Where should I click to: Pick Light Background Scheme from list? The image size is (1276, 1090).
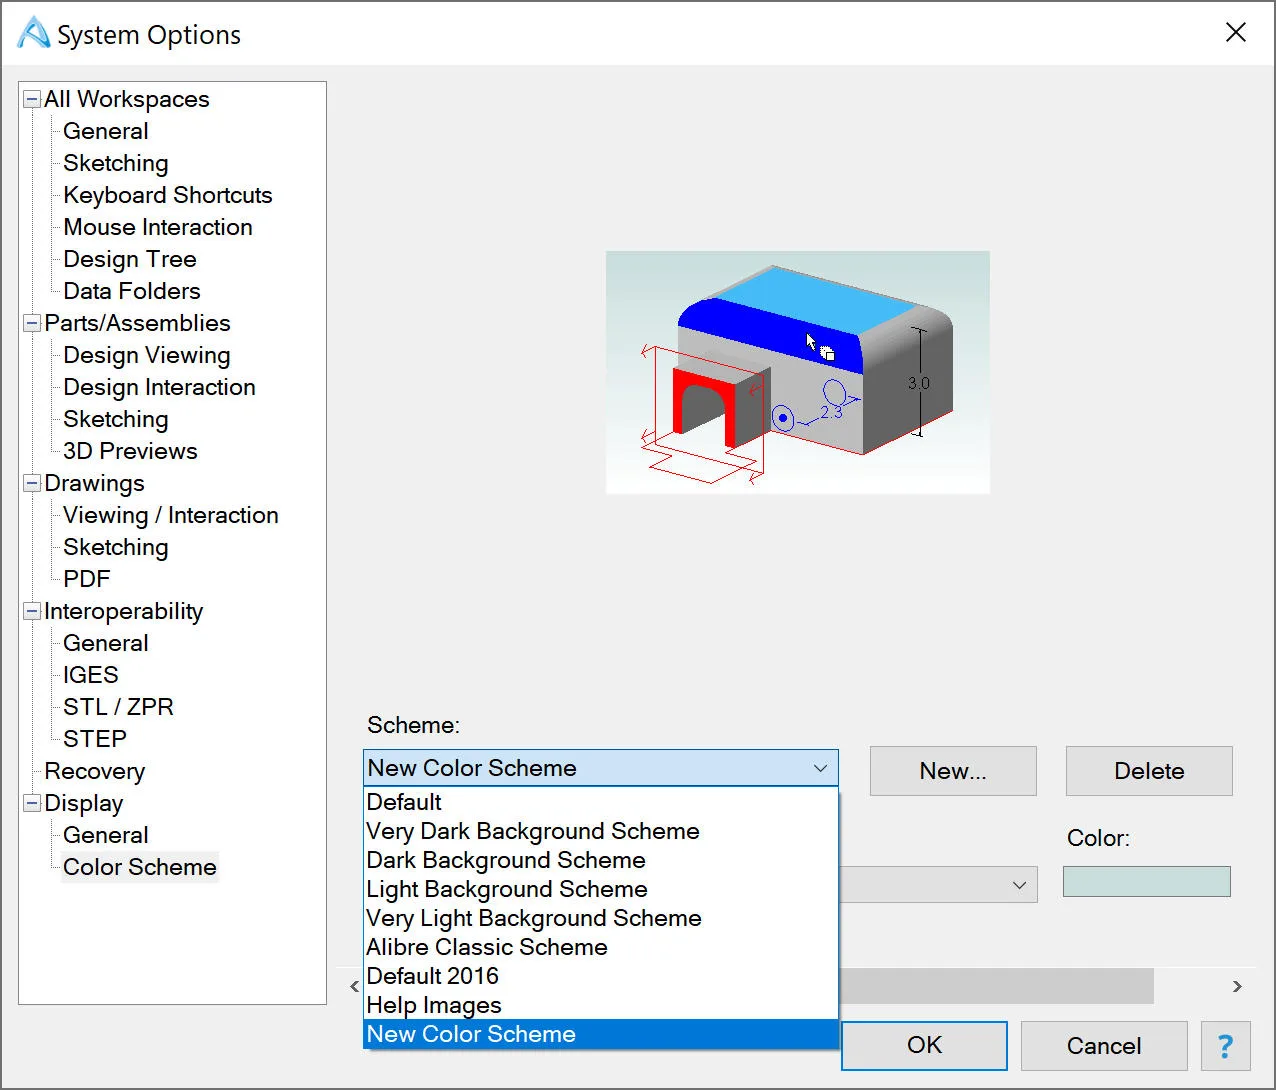600,889
